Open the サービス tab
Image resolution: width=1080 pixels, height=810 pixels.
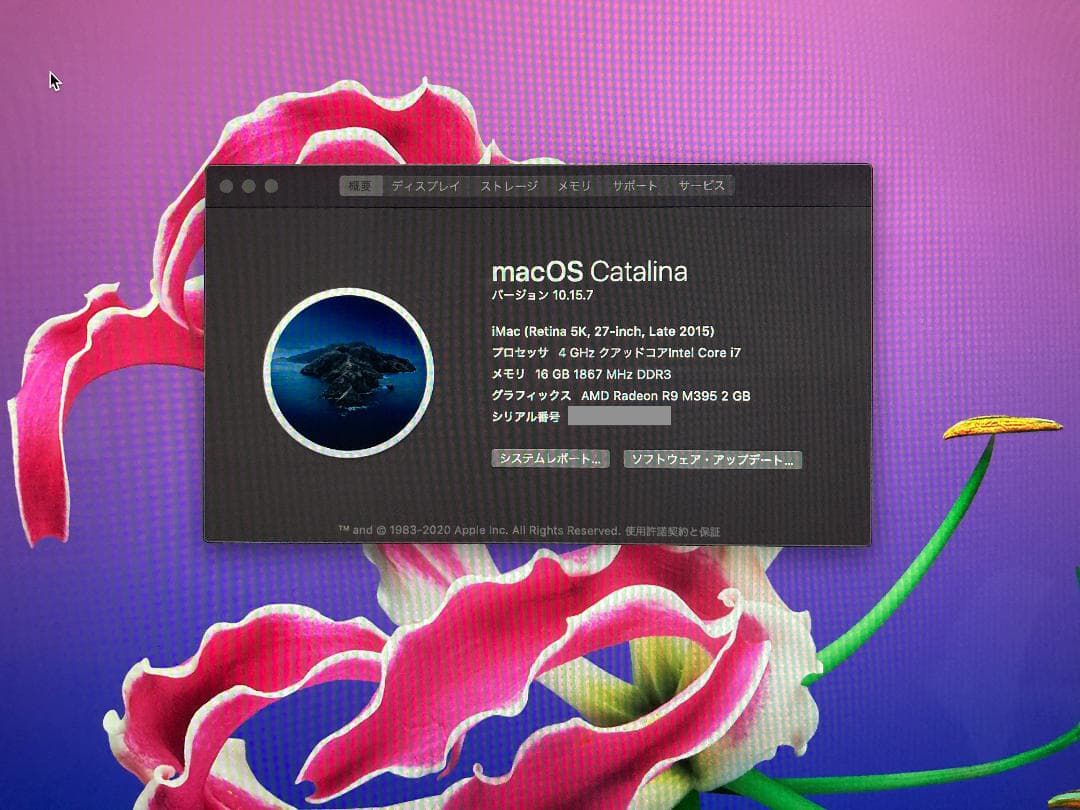pyautogui.click(x=700, y=186)
